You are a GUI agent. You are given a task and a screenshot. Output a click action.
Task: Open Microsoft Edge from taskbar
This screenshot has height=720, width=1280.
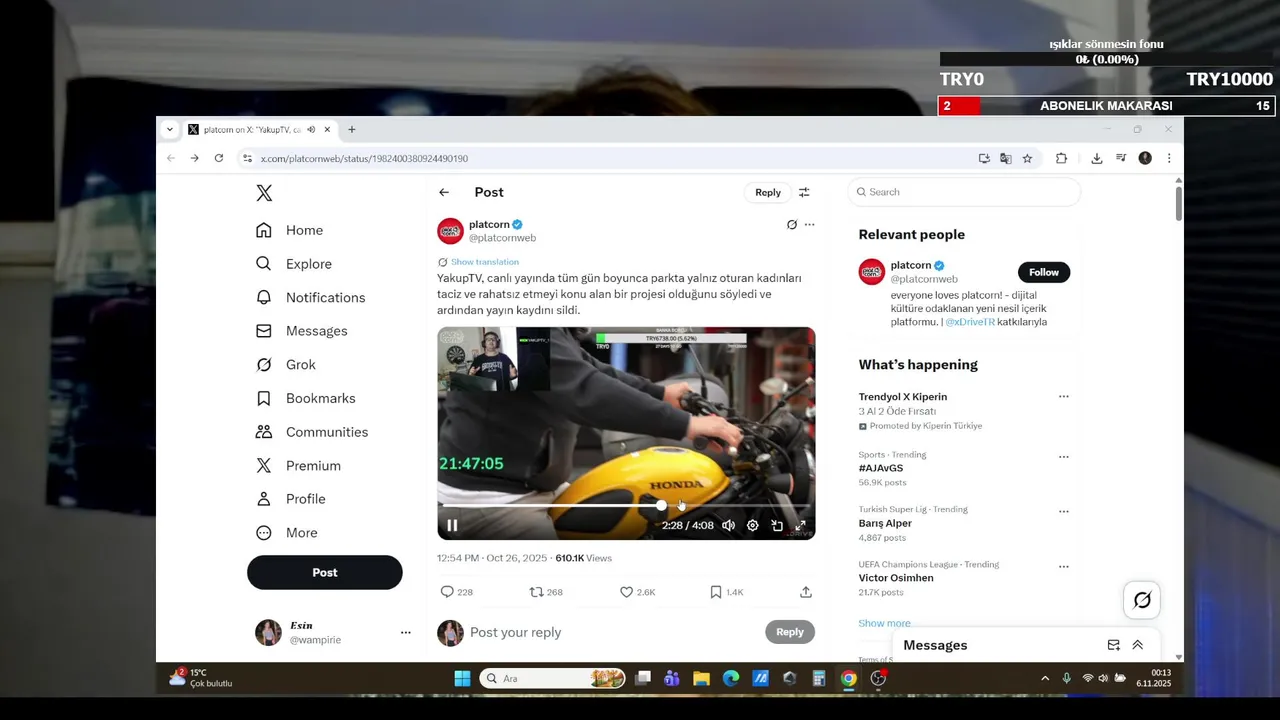pyautogui.click(x=731, y=679)
